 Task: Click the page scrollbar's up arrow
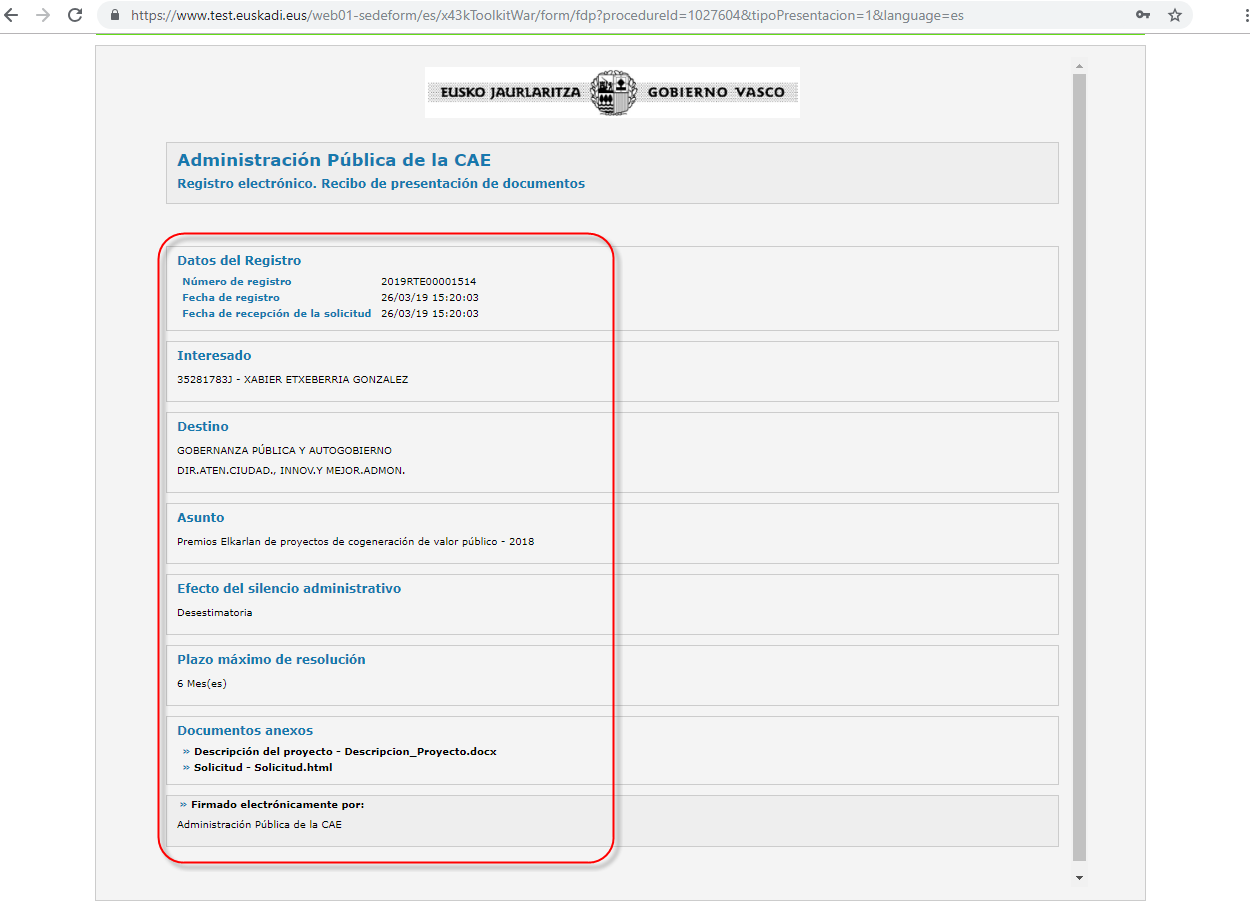(x=1079, y=66)
